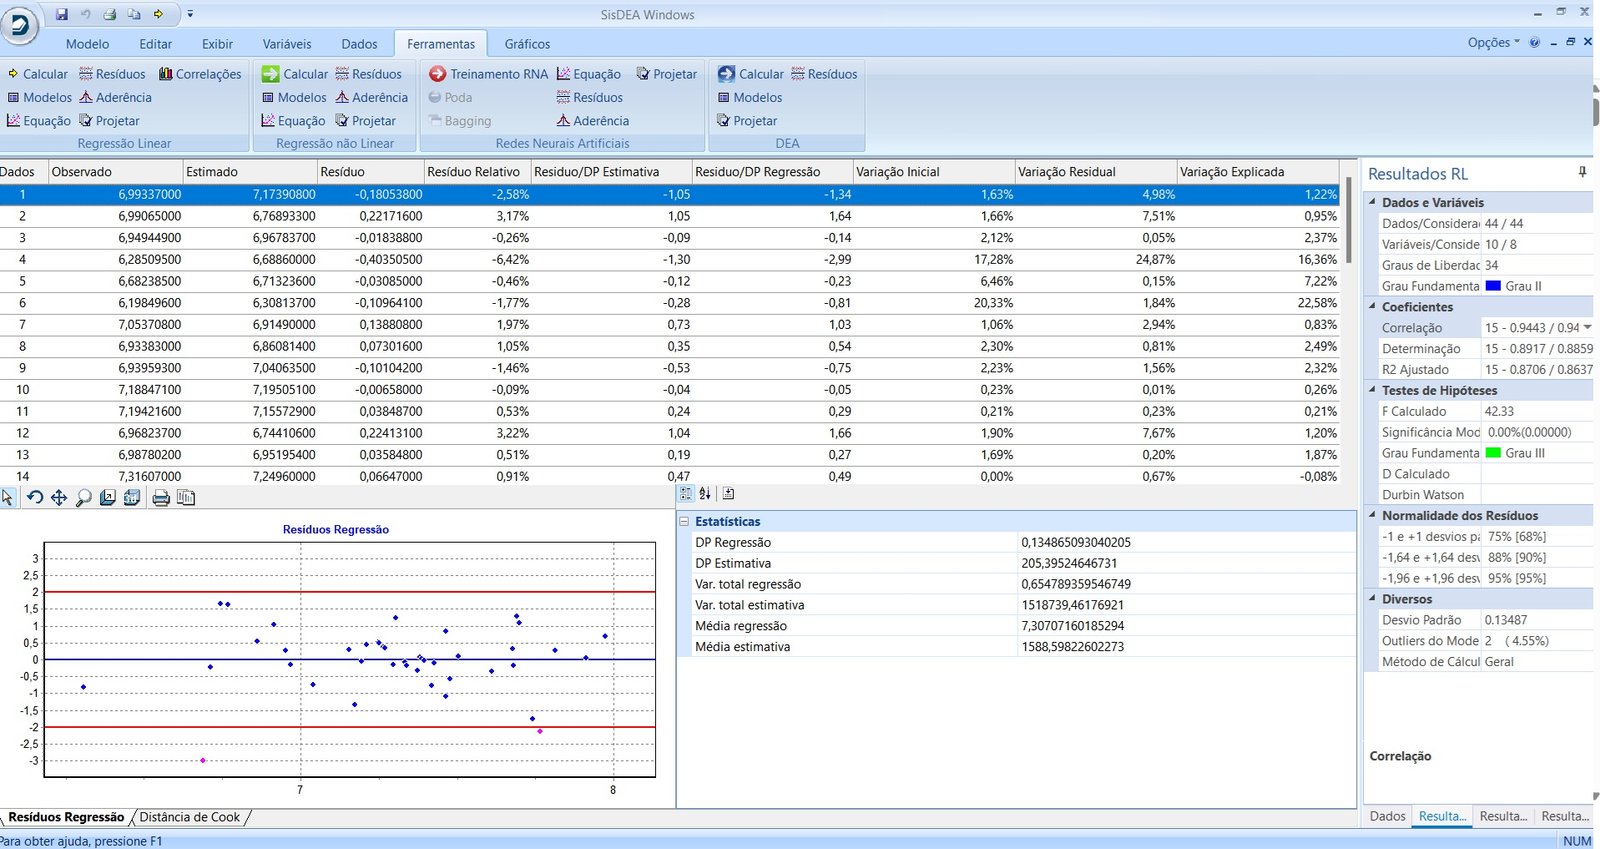Click the yellow arrow quick access icon
Image resolution: width=1600 pixels, height=849 pixels.
tap(158, 14)
